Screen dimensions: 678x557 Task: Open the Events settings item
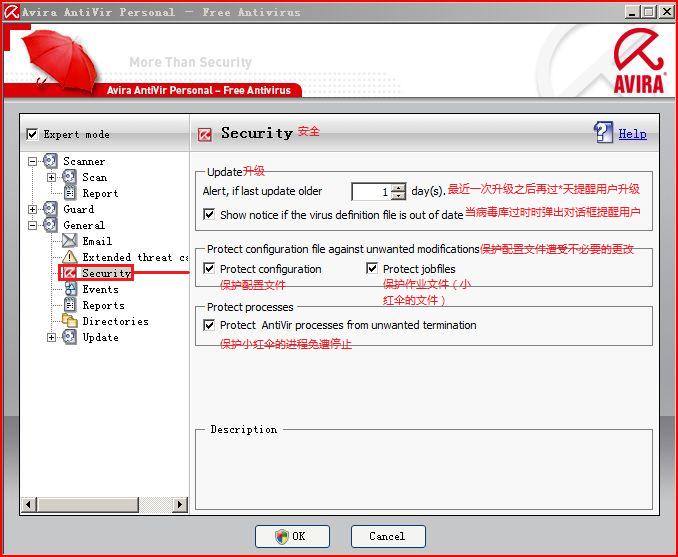(100, 289)
